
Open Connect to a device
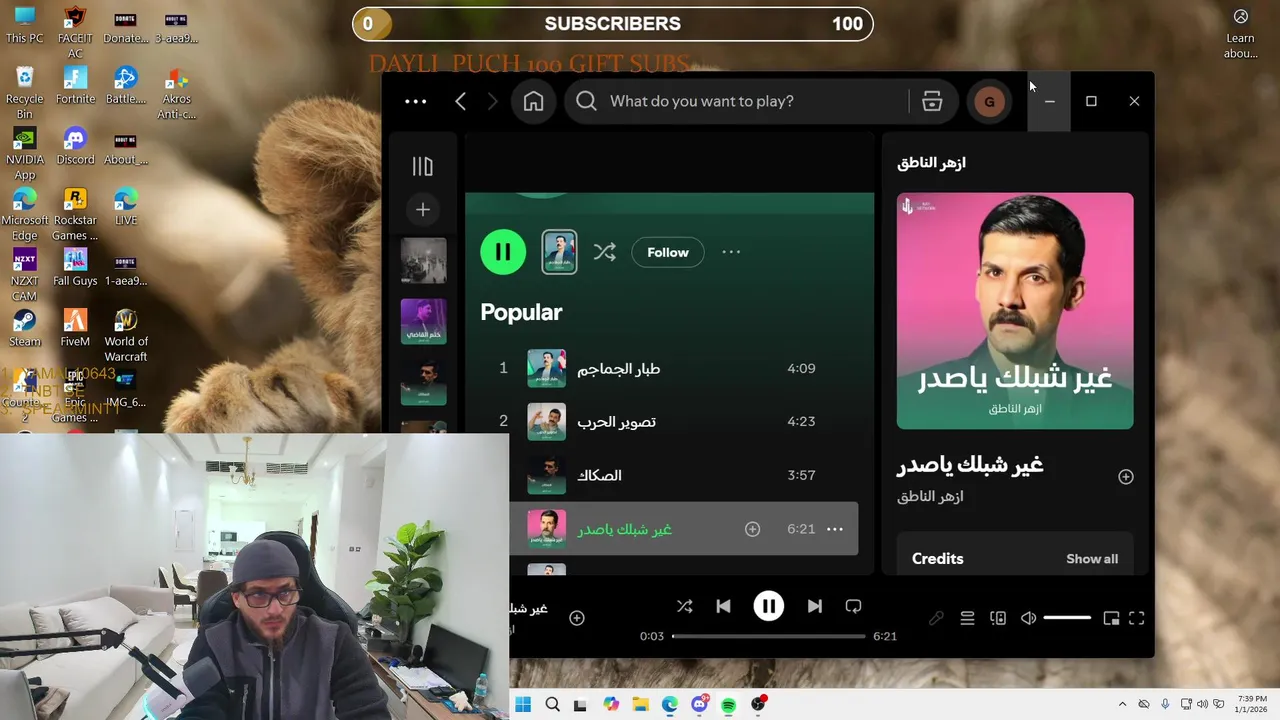pyautogui.click(x=998, y=618)
